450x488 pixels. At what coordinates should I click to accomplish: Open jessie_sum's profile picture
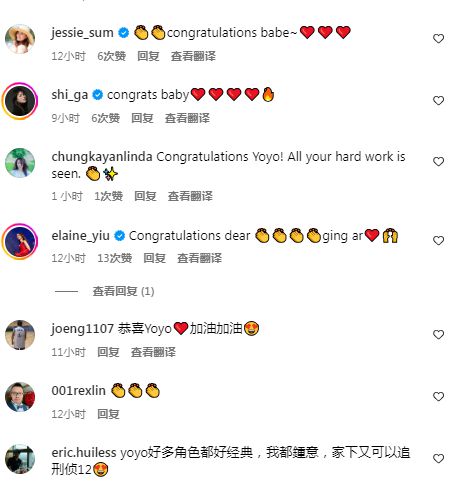(20, 39)
